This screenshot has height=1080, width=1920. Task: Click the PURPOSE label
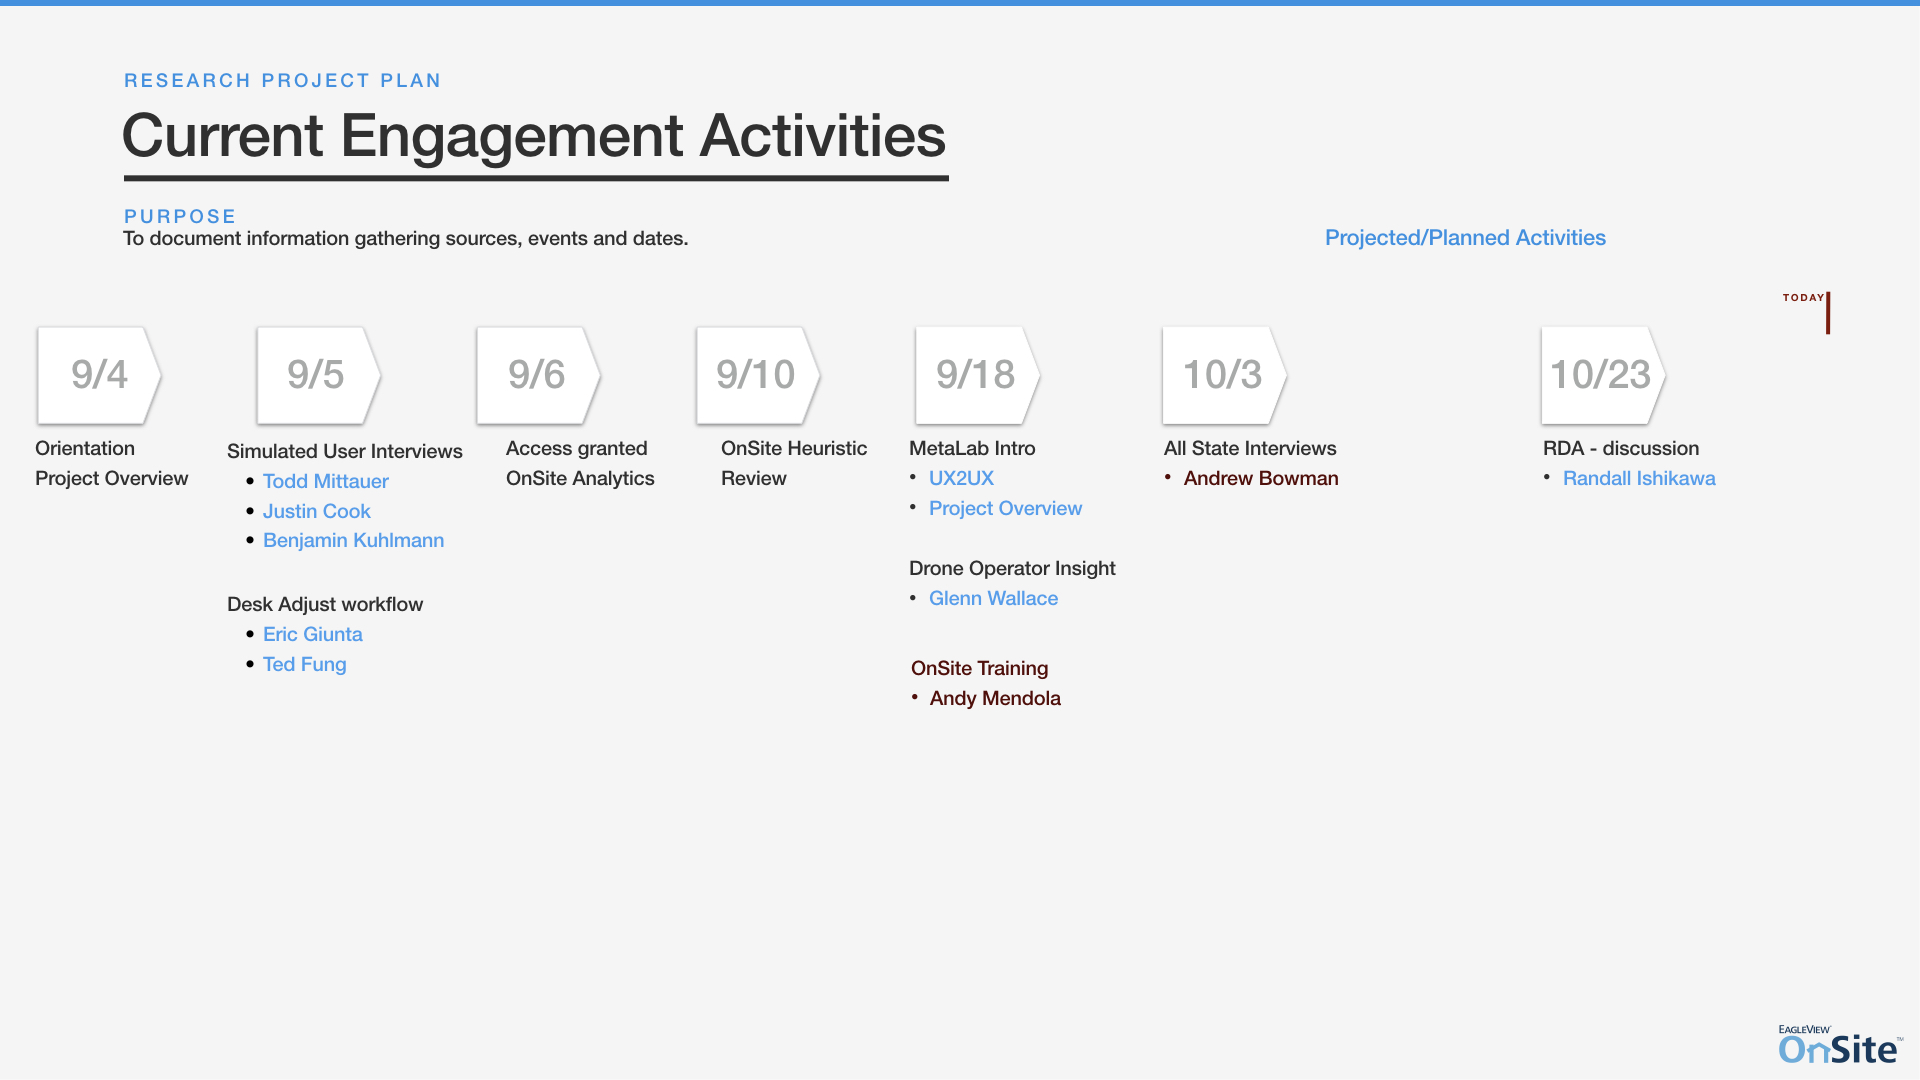pyautogui.click(x=180, y=217)
